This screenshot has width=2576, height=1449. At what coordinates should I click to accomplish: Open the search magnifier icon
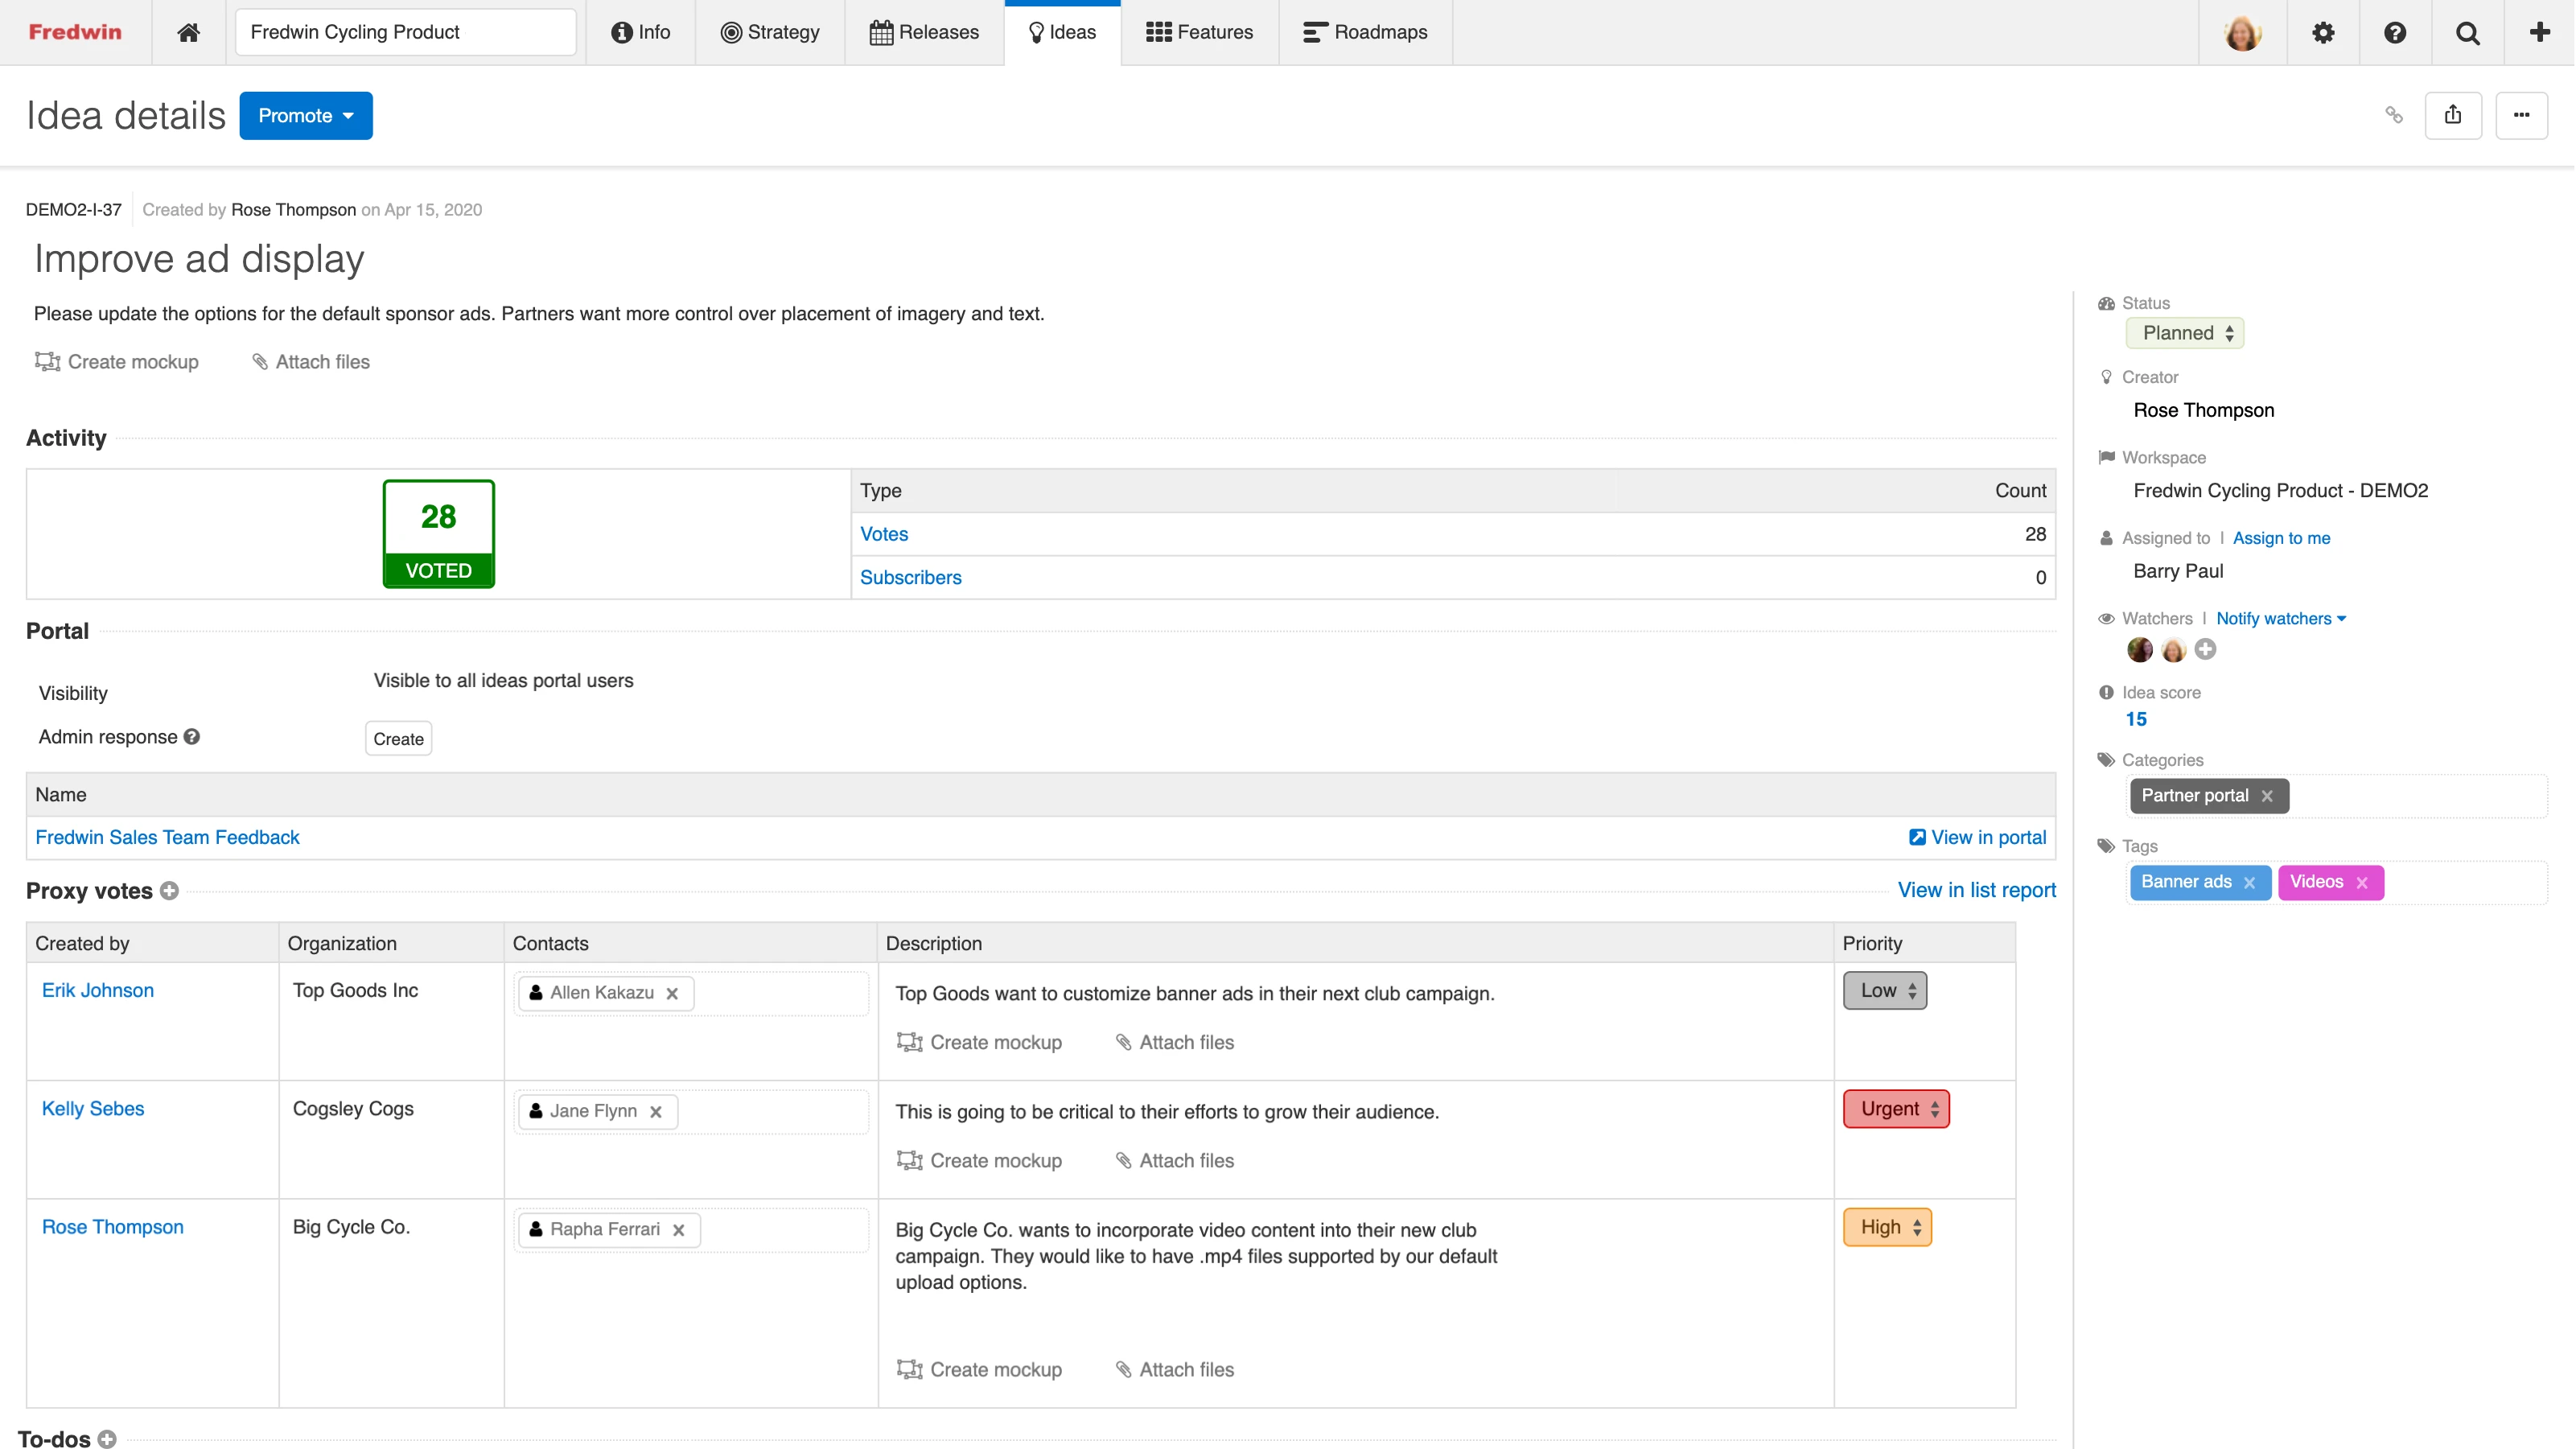click(x=2467, y=32)
